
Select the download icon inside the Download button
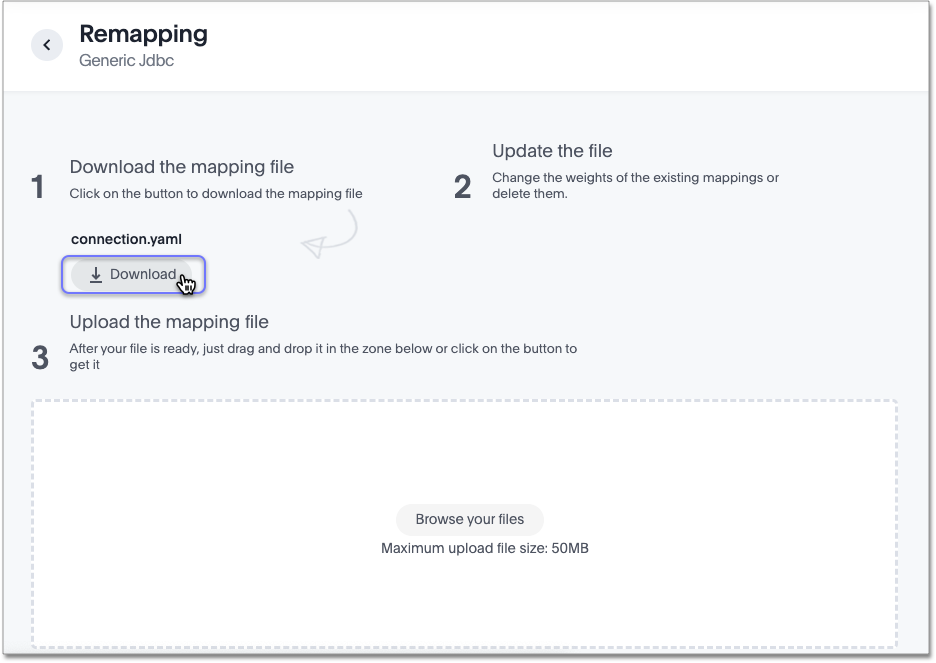pos(96,274)
